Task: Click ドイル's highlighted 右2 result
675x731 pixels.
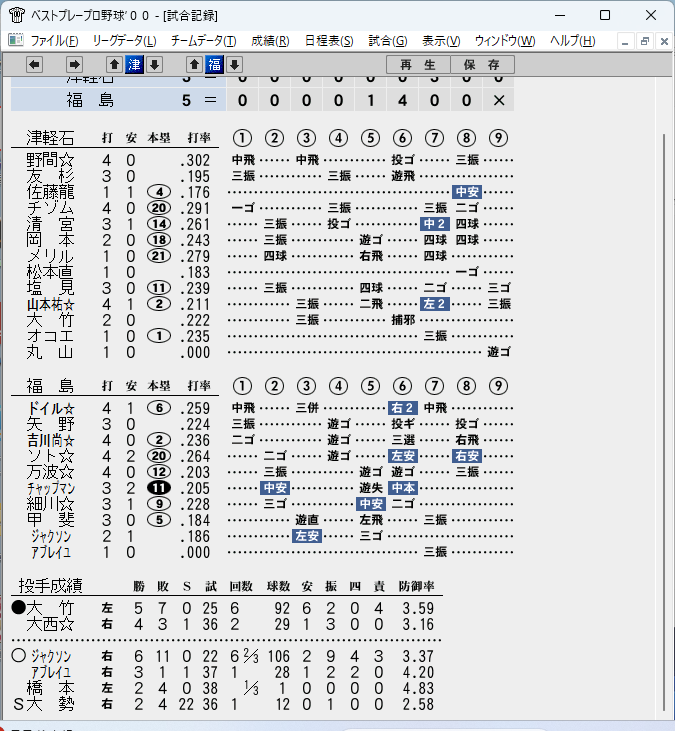Action: click(403, 408)
